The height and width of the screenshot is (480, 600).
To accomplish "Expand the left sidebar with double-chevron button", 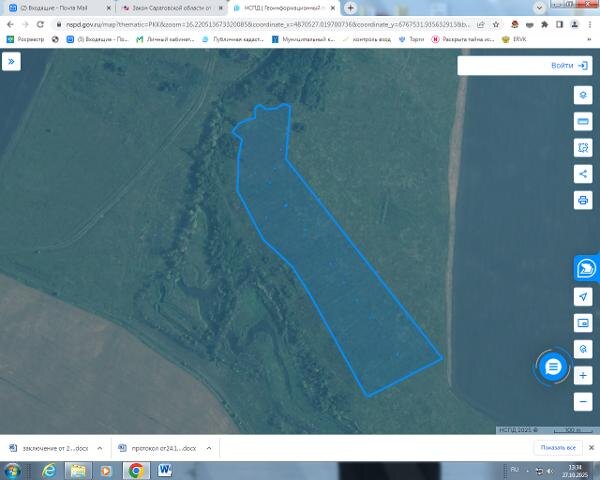I will (11, 61).
